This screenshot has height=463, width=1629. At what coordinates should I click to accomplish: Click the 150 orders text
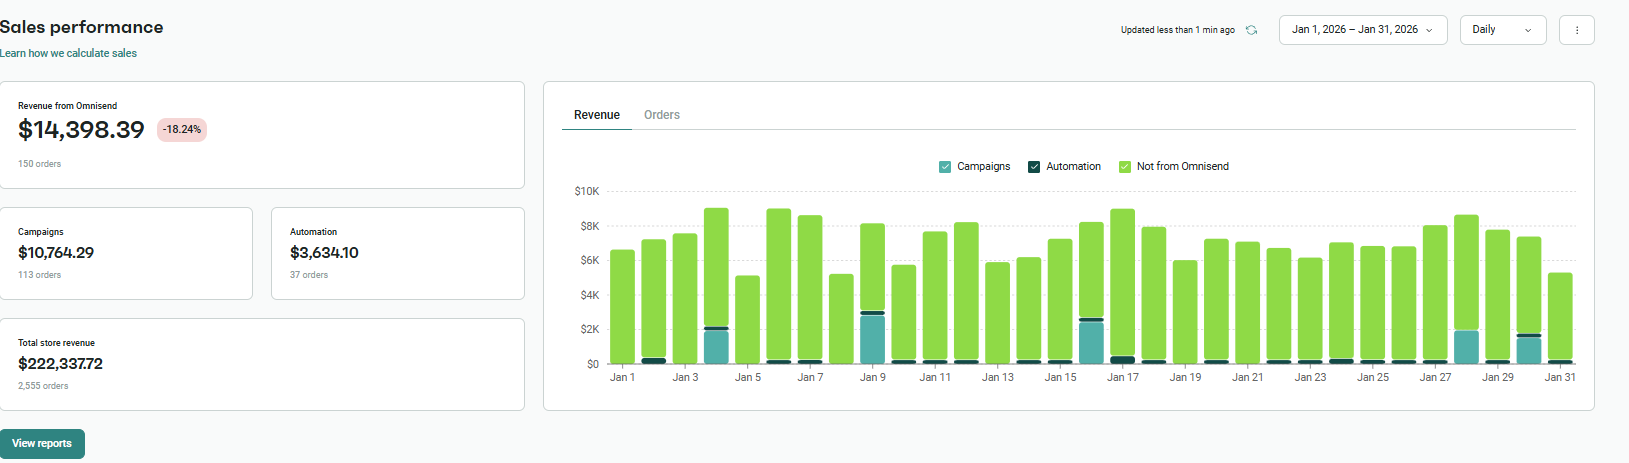tap(39, 164)
